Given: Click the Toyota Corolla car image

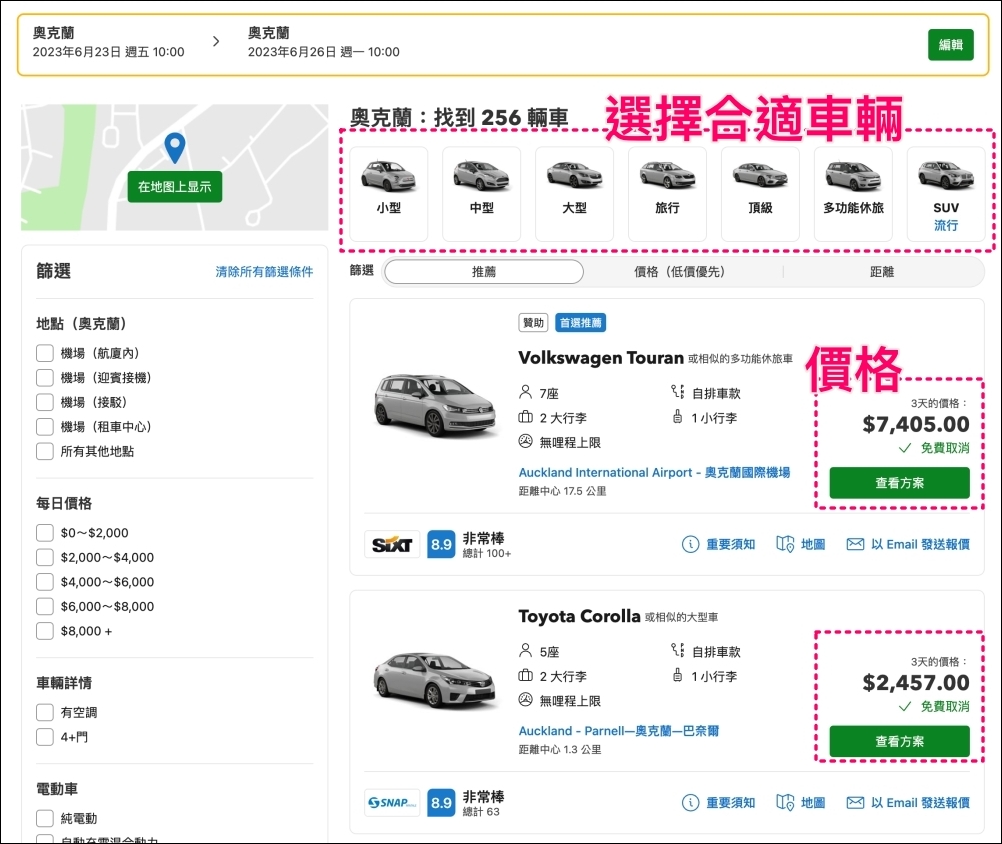Looking at the screenshot, I should click(x=436, y=681).
